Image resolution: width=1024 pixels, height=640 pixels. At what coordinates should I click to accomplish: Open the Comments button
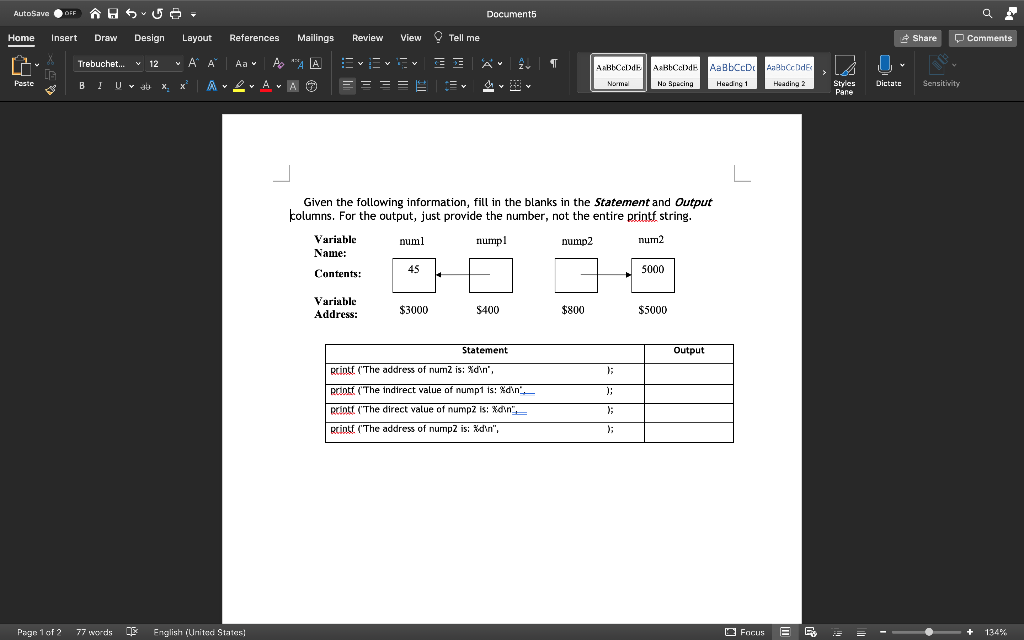coord(983,38)
